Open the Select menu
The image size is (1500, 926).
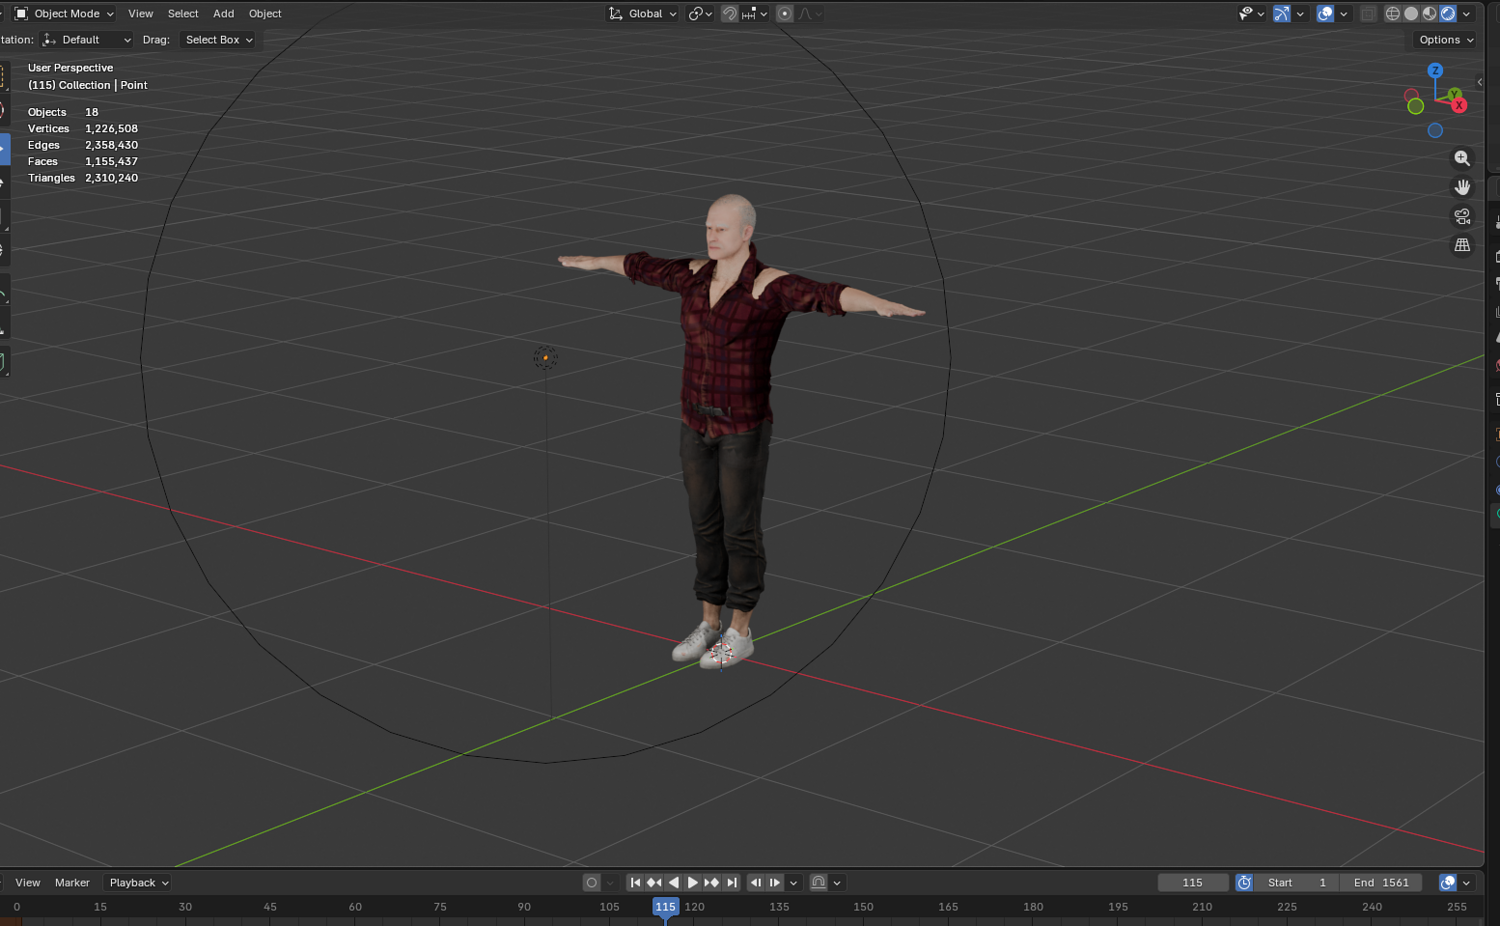[x=183, y=14]
